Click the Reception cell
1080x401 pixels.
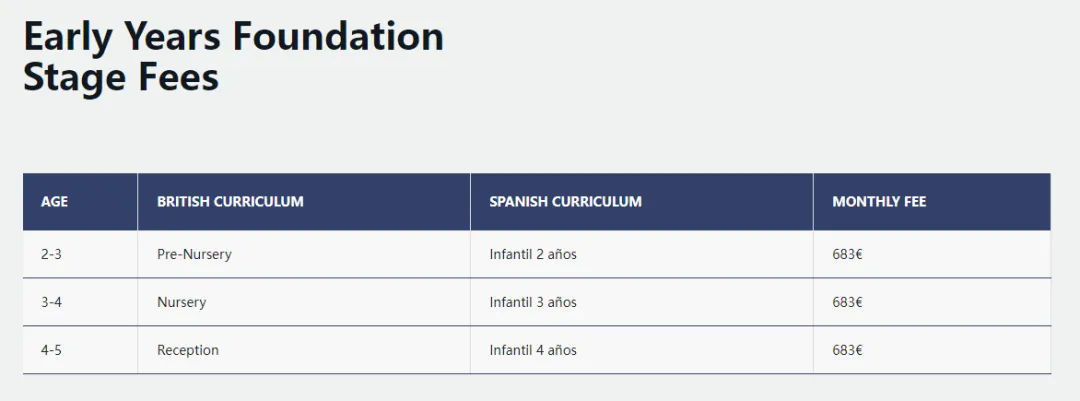pyautogui.click(x=304, y=350)
